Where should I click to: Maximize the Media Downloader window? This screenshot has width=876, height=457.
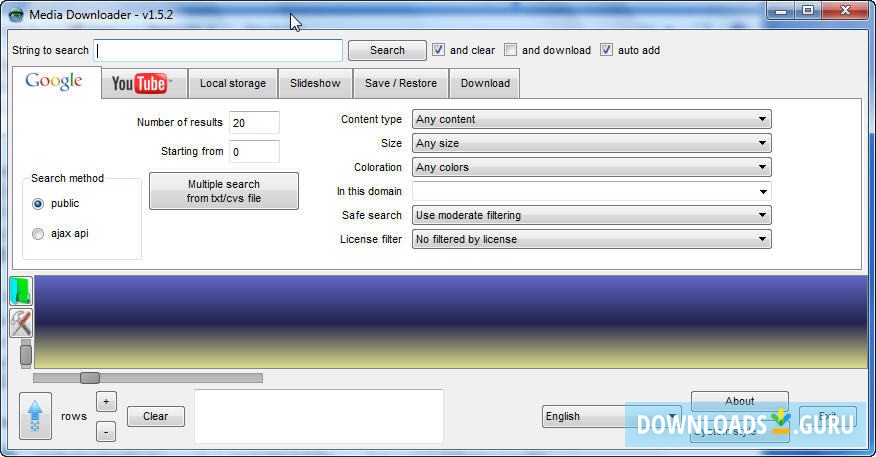808,11
